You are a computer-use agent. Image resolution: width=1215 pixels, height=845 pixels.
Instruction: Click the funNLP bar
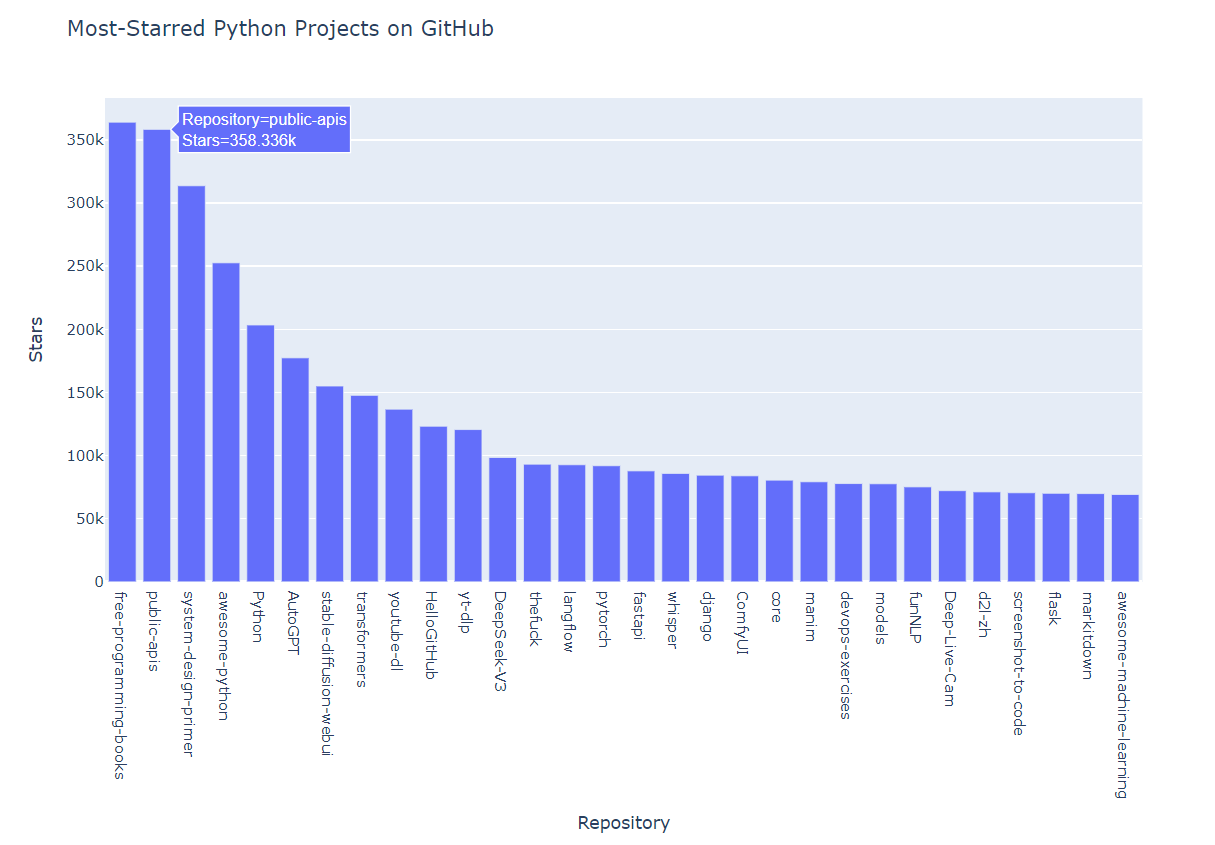tap(918, 534)
